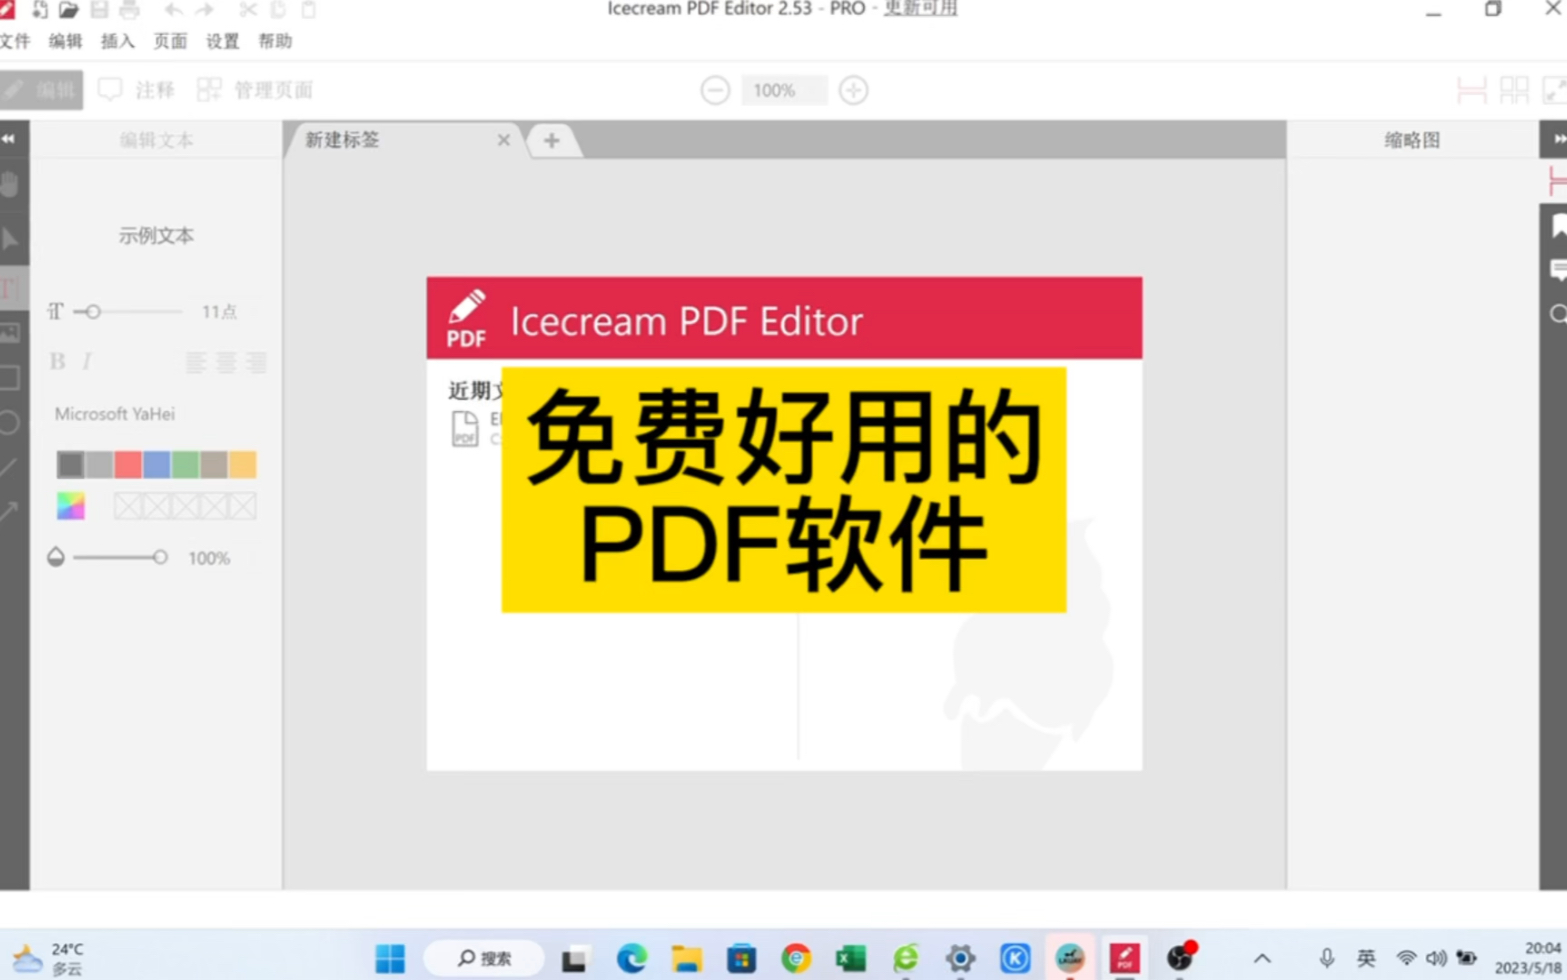
Task: Adjust the opacity slider
Action: pyautogui.click(x=120, y=557)
